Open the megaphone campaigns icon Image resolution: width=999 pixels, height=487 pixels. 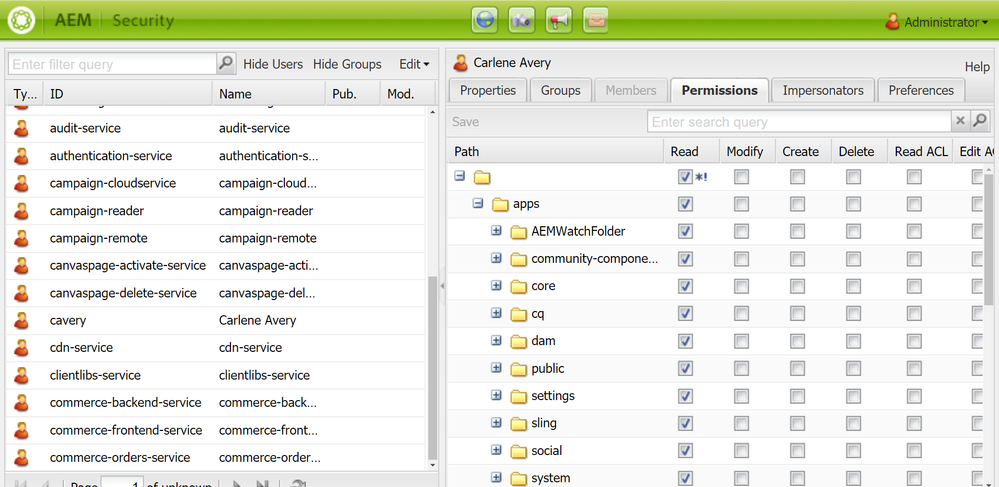pyautogui.click(x=559, y=20)
